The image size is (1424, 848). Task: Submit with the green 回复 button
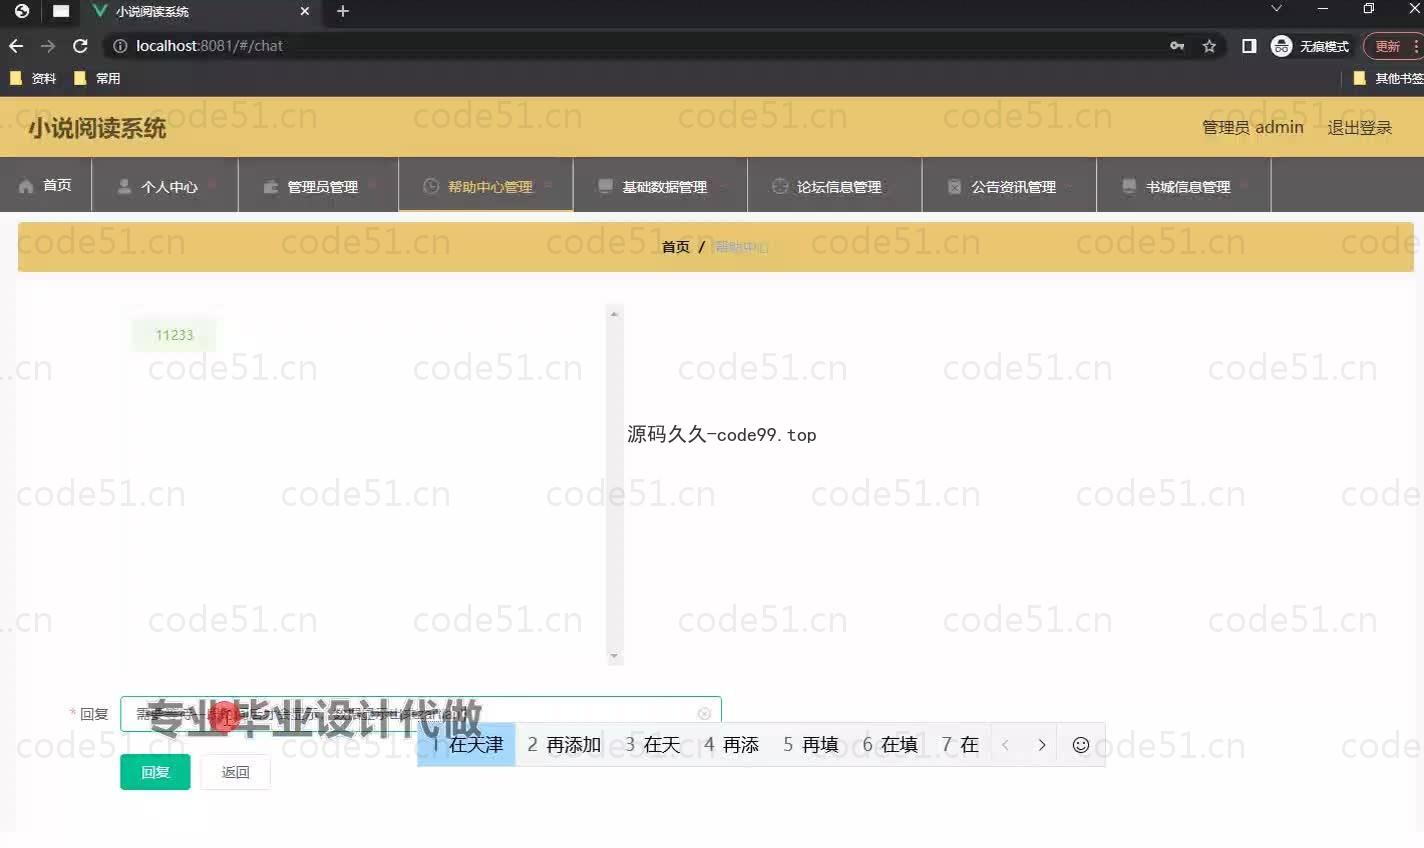pos(155,772)
